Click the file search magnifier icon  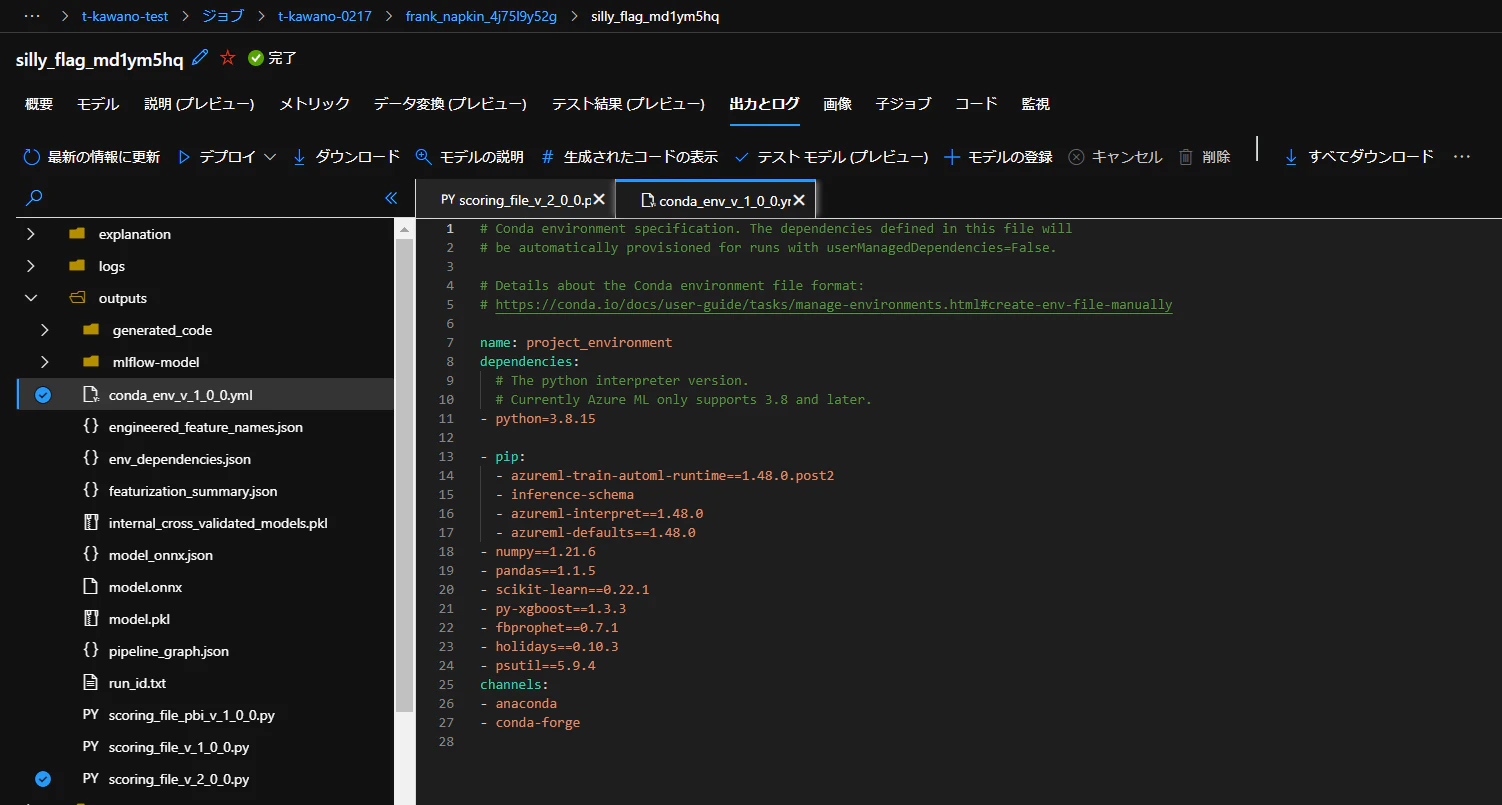pyautogui.click(x=34, y=198)
